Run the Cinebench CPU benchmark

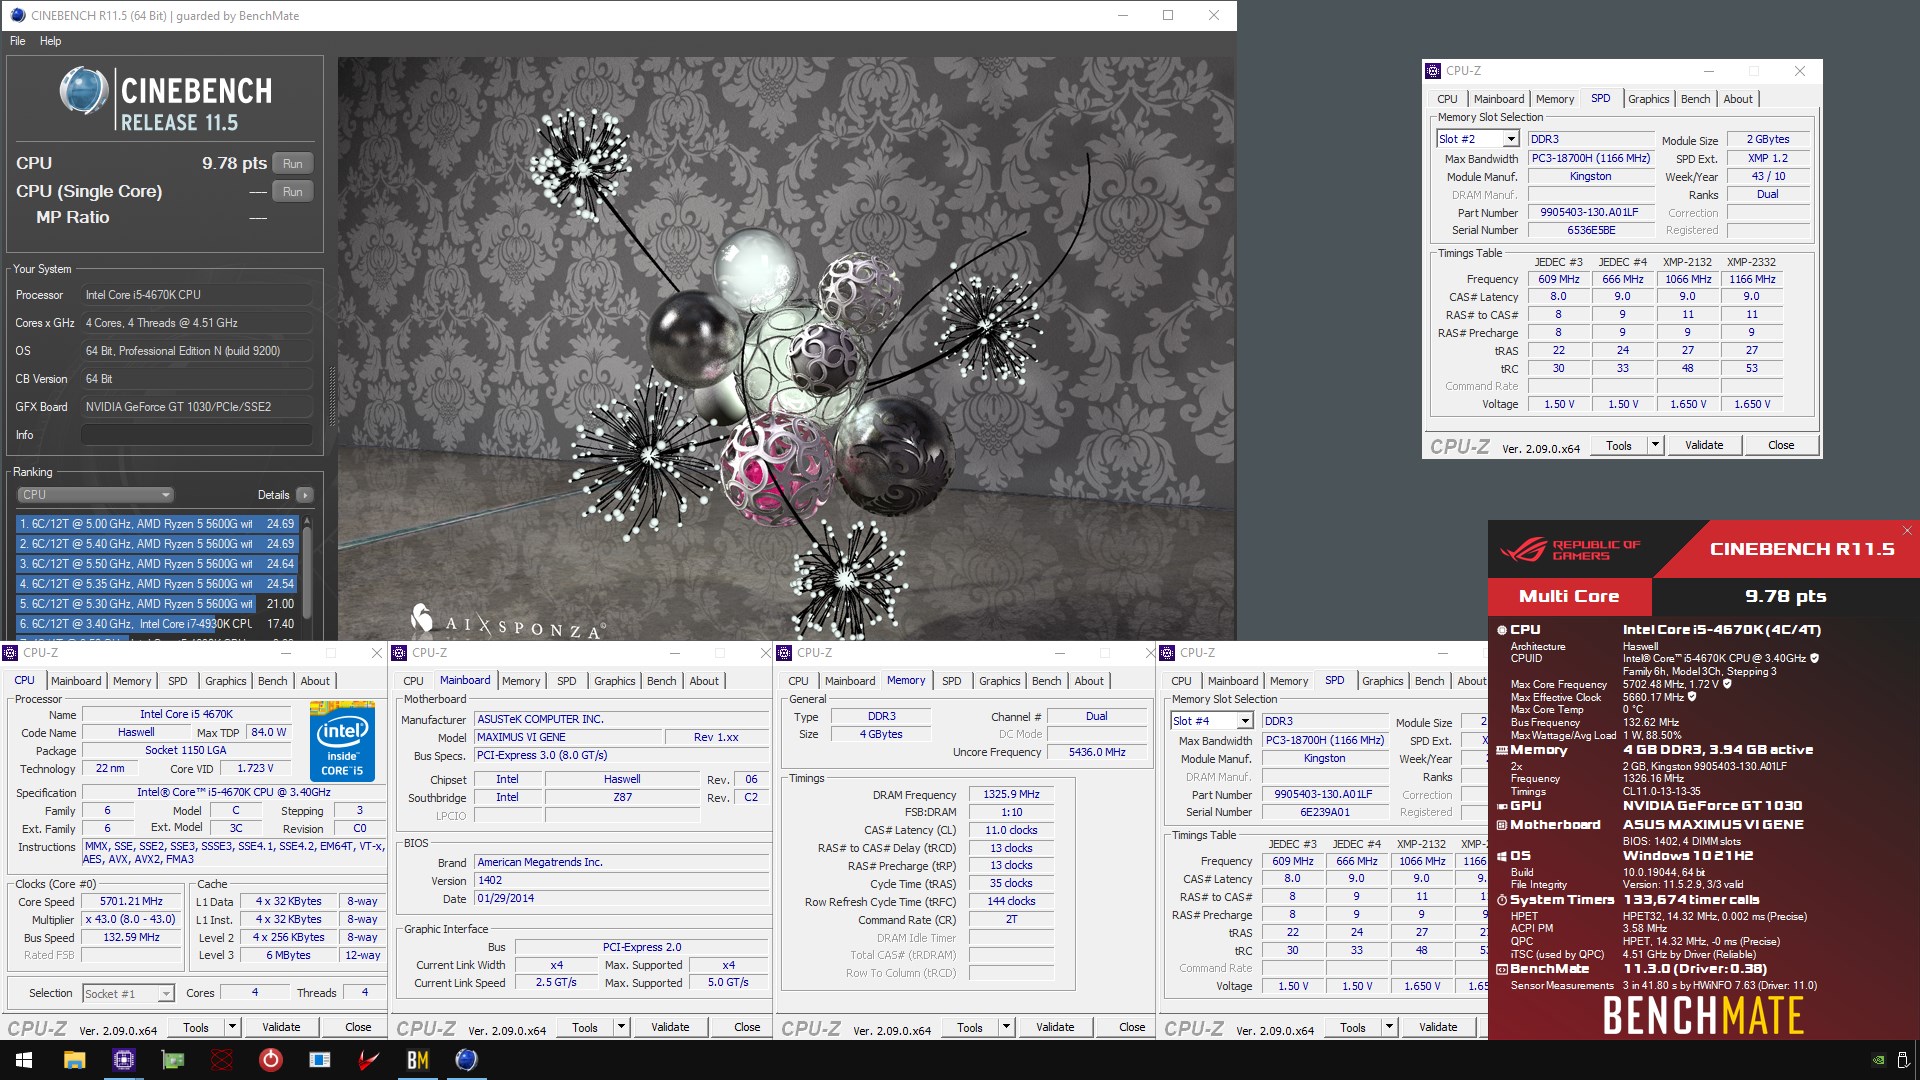point(292,164)
